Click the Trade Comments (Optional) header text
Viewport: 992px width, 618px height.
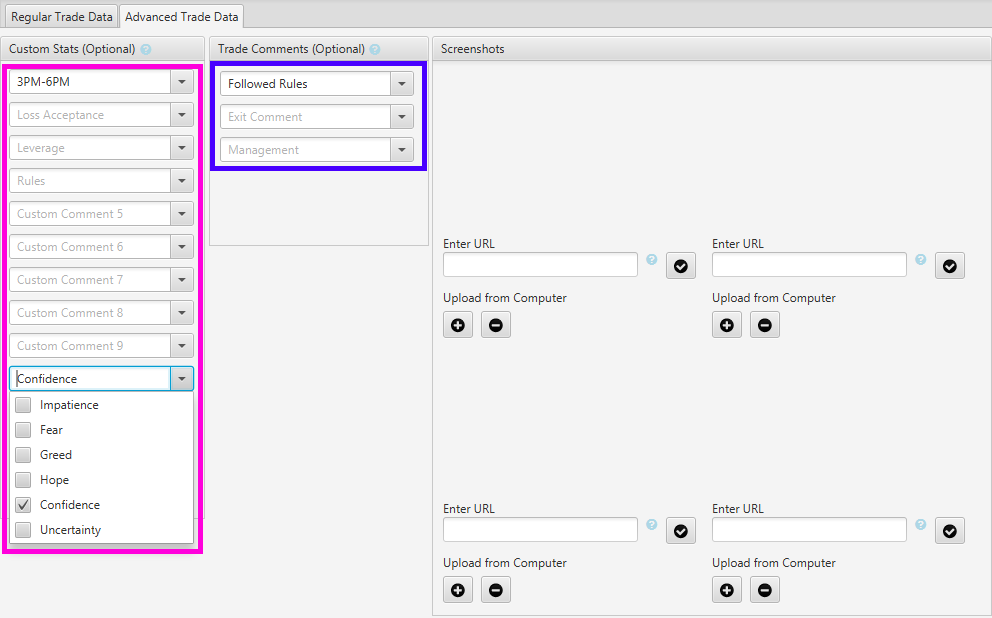[291, 49]
